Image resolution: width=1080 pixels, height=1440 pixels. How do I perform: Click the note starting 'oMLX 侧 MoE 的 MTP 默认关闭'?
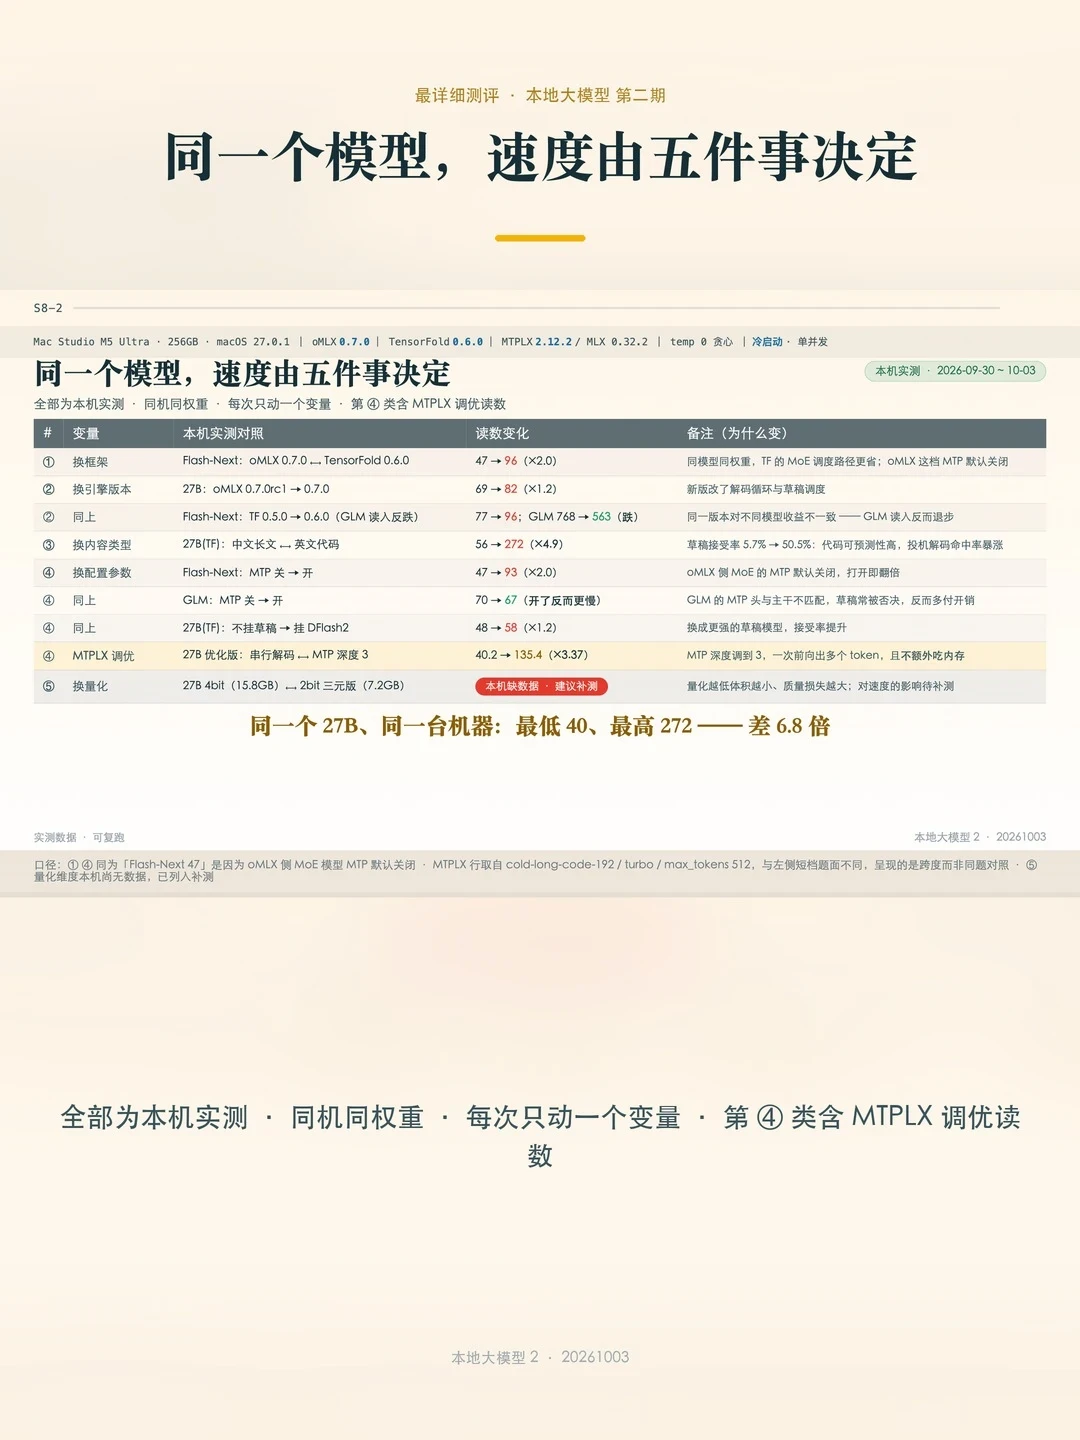point(793,573)
